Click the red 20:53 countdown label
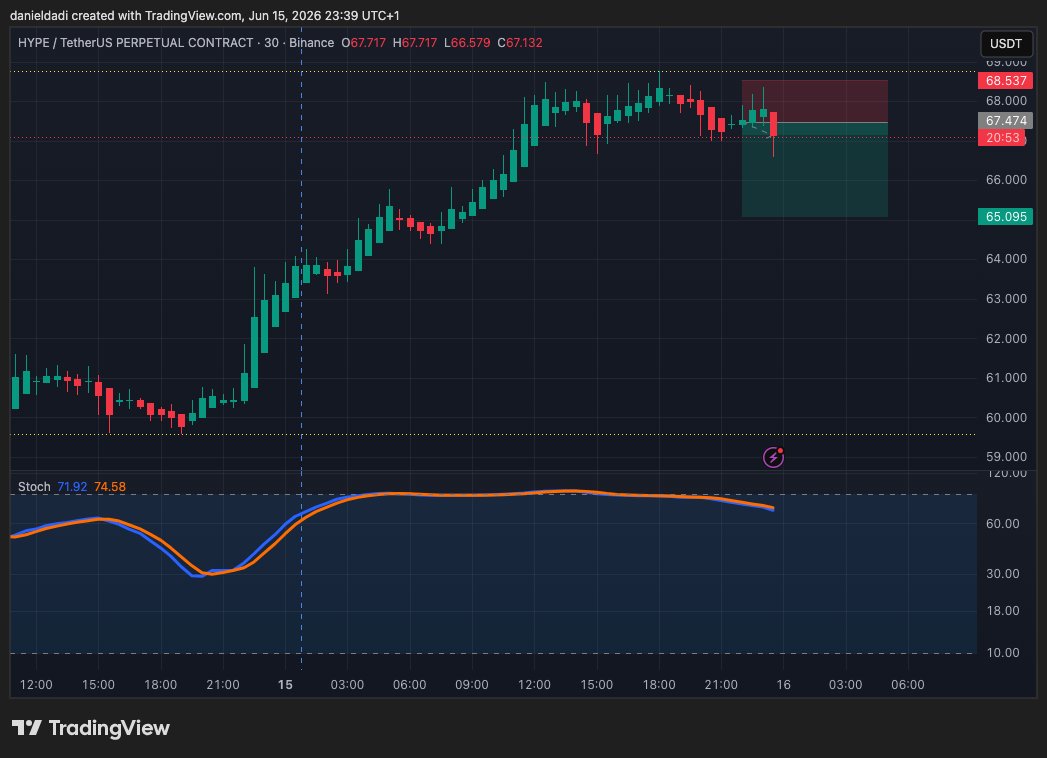This screenshot has height=758, width=1047. (1002, 138)
